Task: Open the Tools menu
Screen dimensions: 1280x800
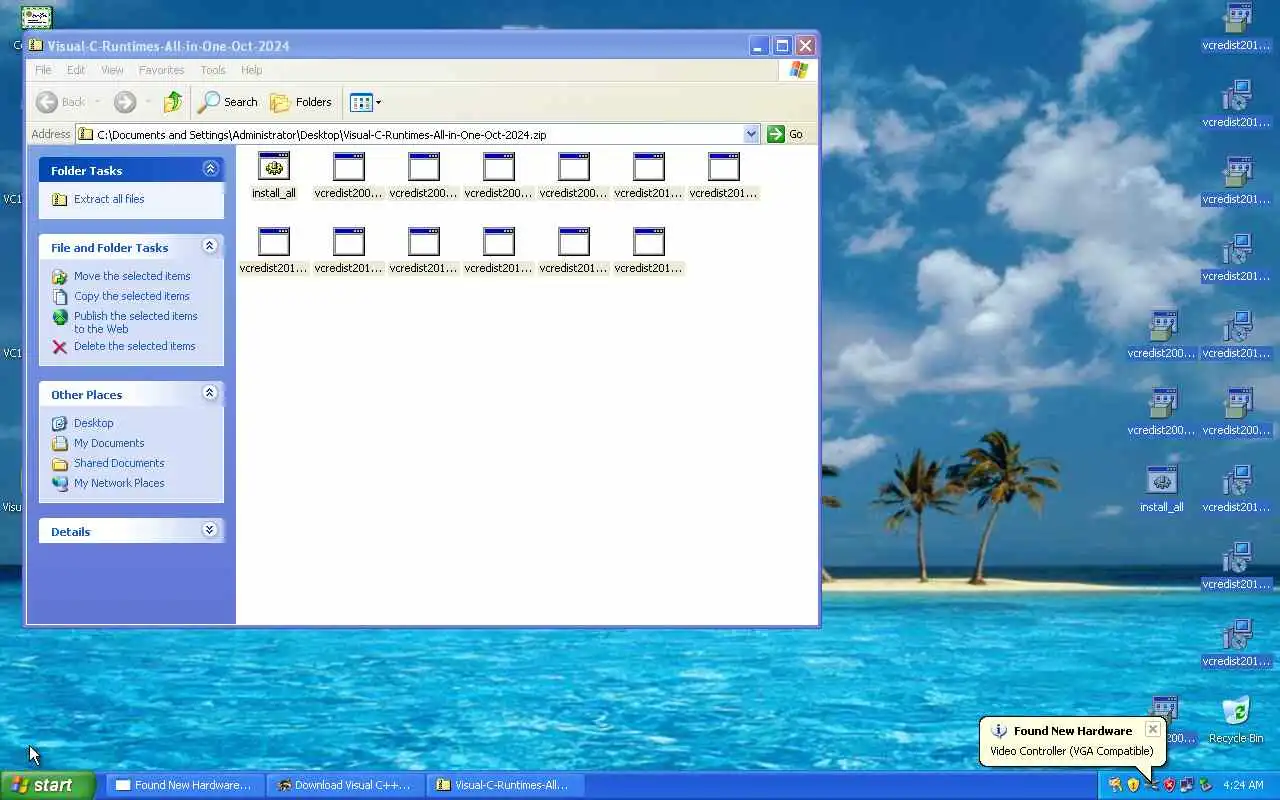Action: click(213, 70)
